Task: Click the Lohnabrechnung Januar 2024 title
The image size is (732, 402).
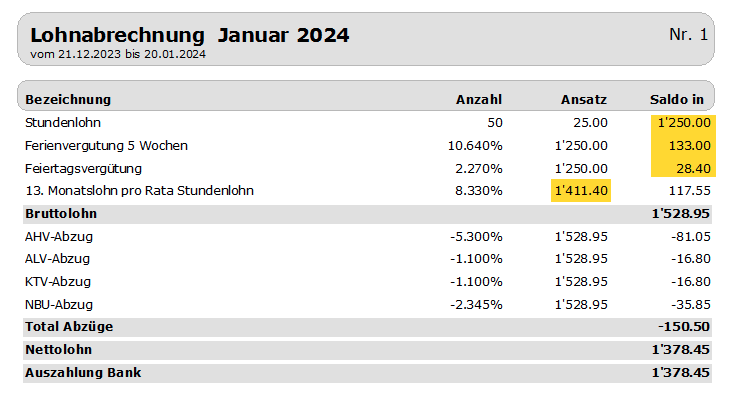Action: (190, 35)
